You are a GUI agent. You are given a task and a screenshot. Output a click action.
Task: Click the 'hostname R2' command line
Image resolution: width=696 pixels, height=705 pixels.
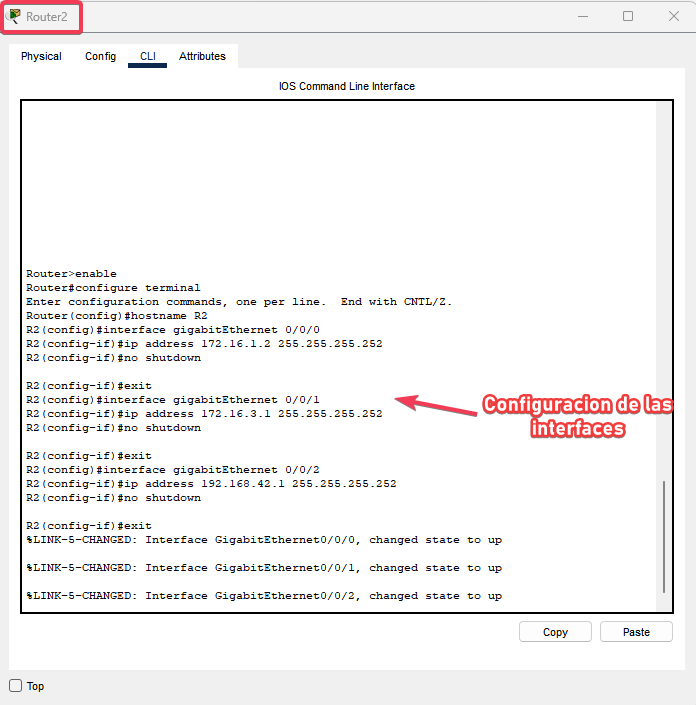117,316
